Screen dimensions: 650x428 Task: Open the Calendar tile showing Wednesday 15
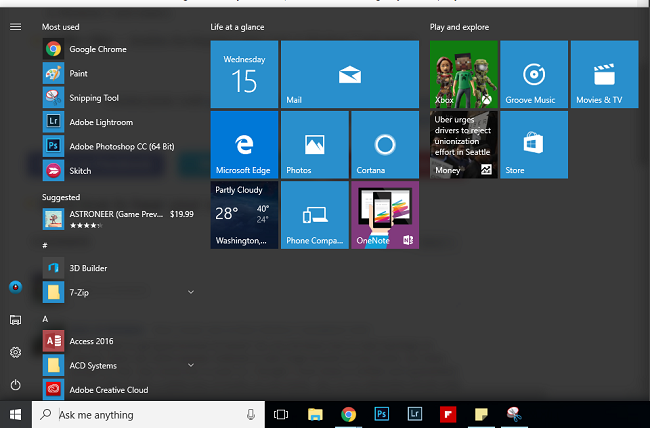tap(244, 74)
